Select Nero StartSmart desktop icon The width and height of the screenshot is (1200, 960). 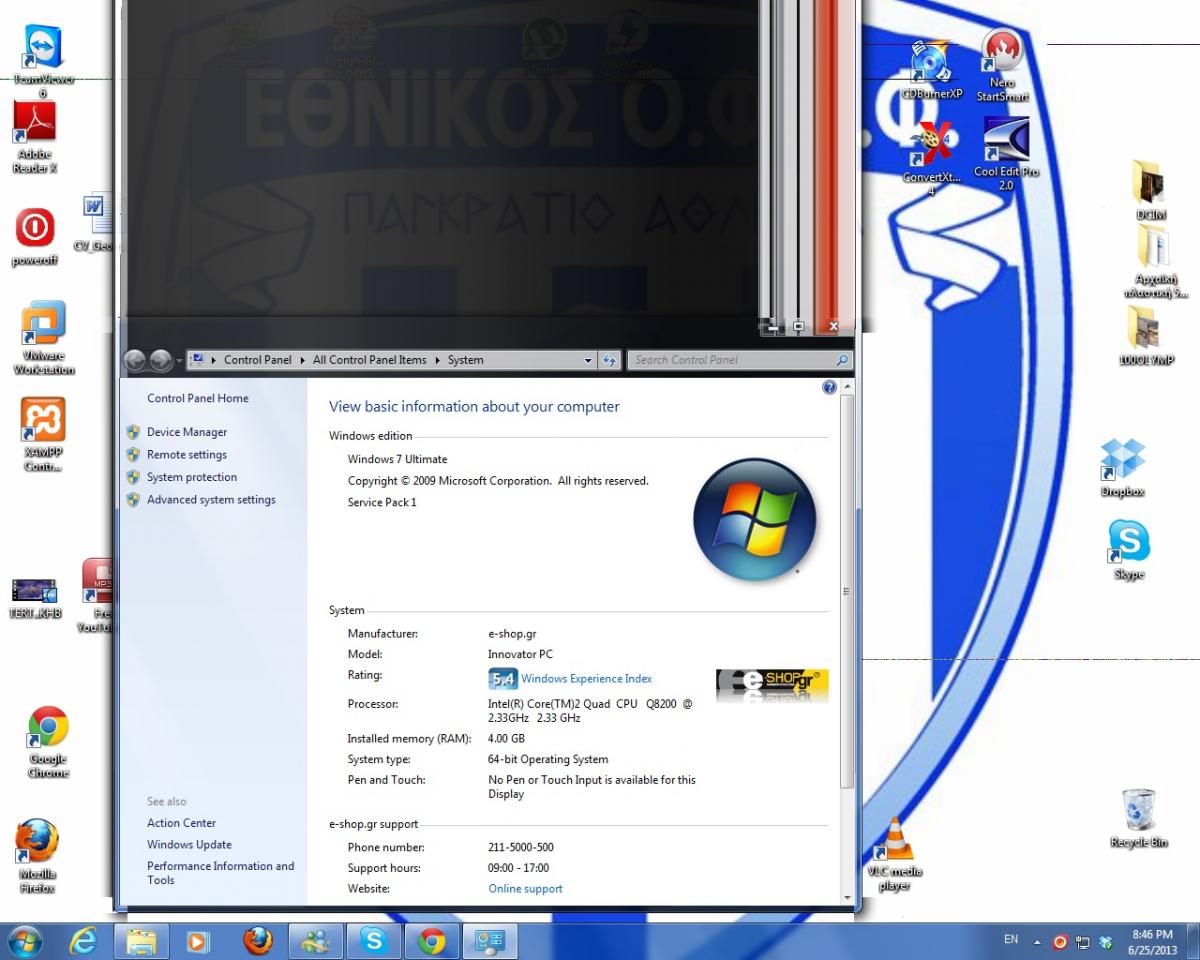click(x=1002, y=66)
